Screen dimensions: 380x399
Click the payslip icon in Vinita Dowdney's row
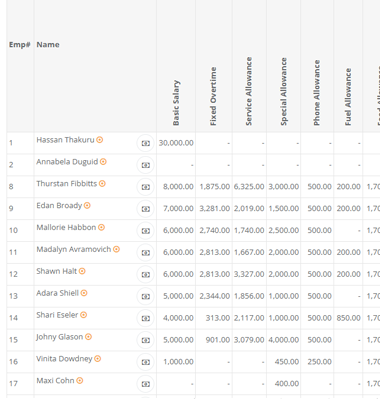click(x=146, y=362)
